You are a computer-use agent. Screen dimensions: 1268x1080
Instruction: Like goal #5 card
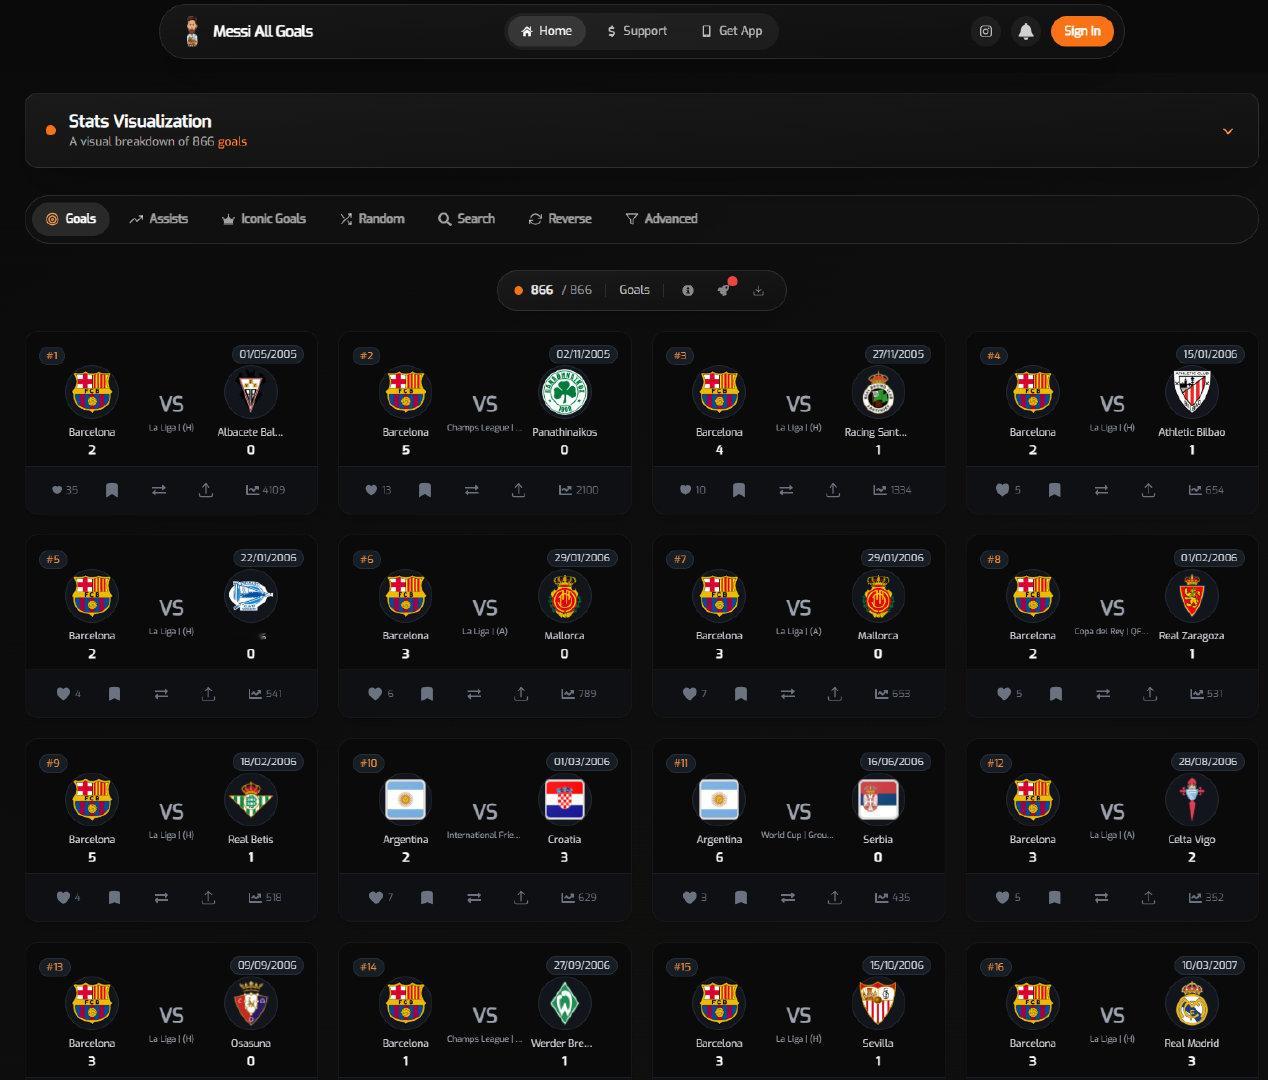[x=63, y=694]
